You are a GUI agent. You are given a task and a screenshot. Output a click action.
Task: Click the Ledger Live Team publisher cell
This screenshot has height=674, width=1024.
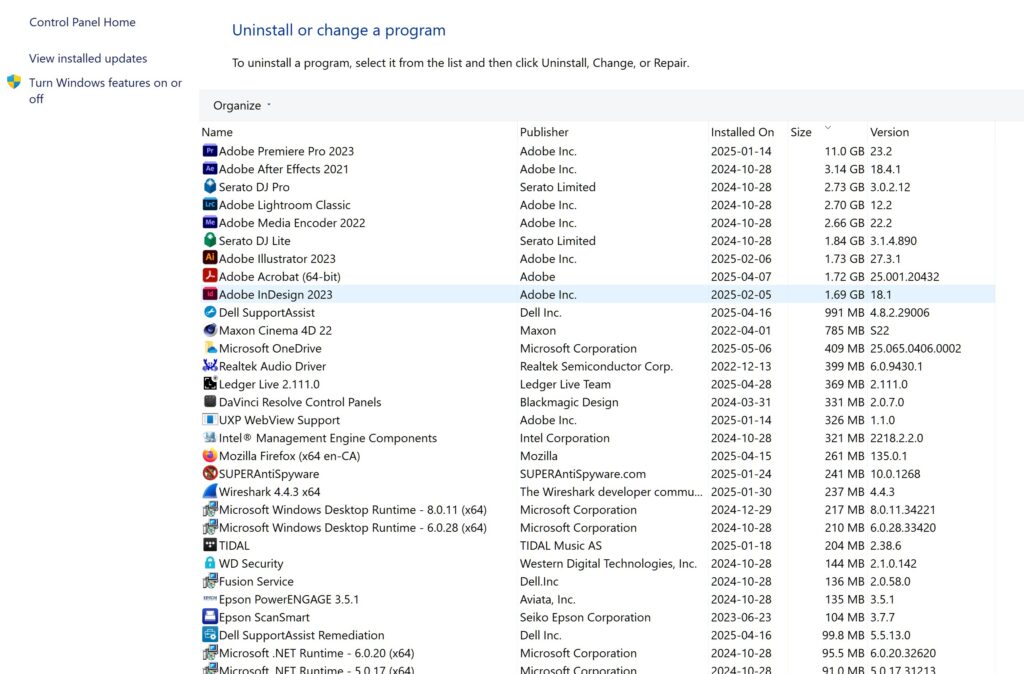565,383
